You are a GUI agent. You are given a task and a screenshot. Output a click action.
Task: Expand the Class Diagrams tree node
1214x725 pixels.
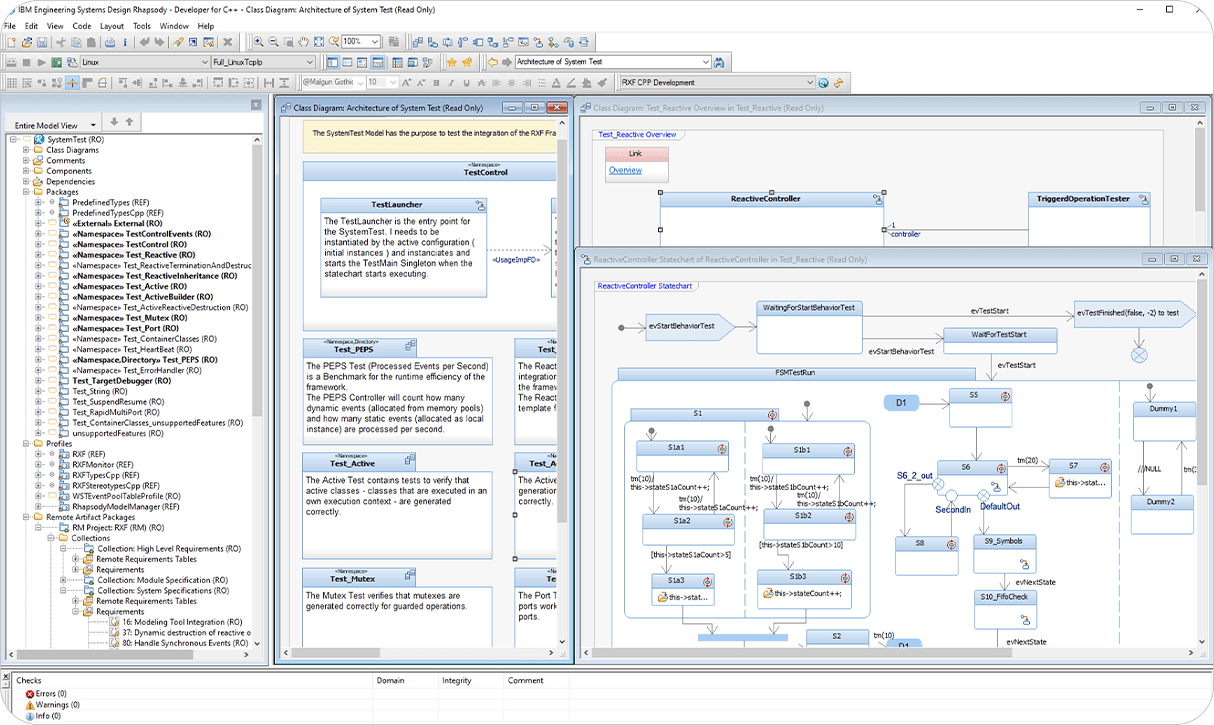click(x=26, y=150)
